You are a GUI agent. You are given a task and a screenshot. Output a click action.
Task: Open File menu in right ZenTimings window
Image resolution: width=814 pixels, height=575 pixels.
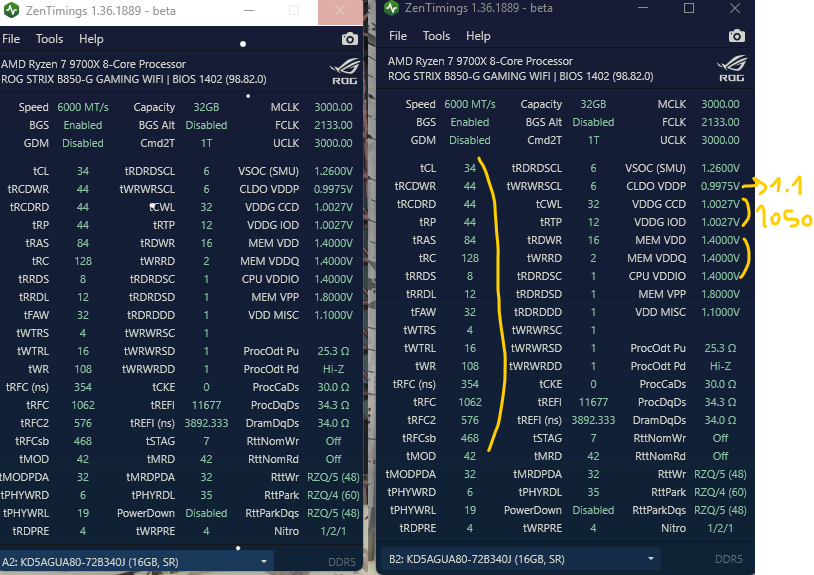[x=398, y=36]
